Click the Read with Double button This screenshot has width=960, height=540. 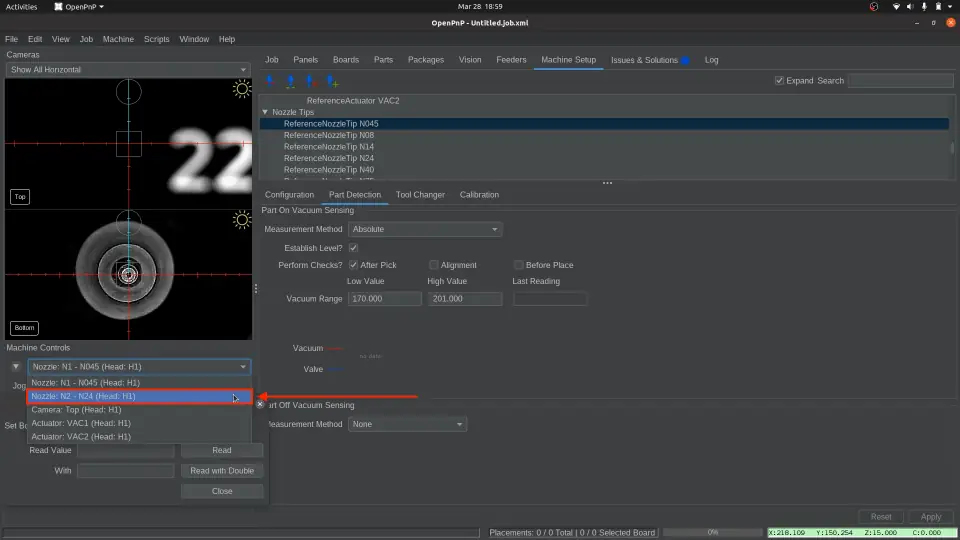(222, 471)
